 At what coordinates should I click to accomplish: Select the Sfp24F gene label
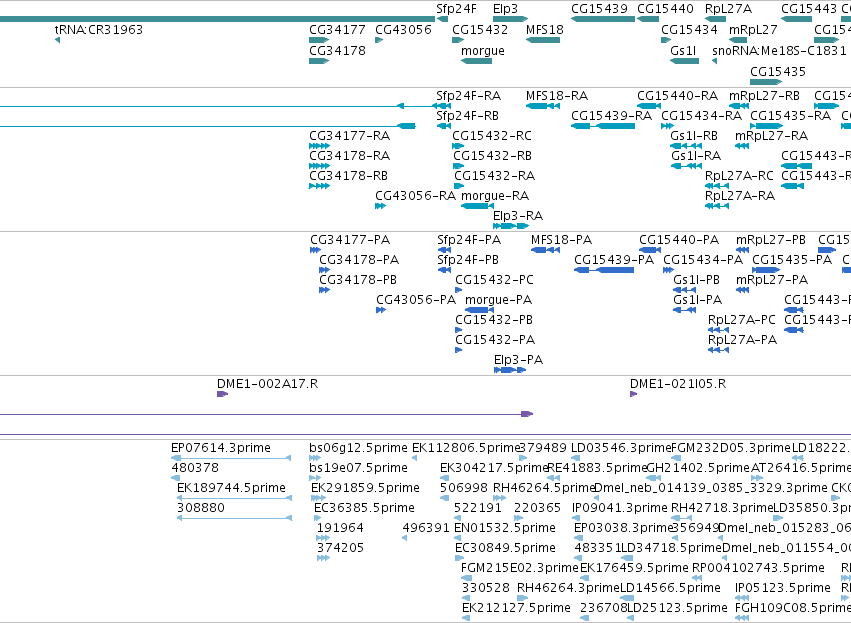point(456,9)
